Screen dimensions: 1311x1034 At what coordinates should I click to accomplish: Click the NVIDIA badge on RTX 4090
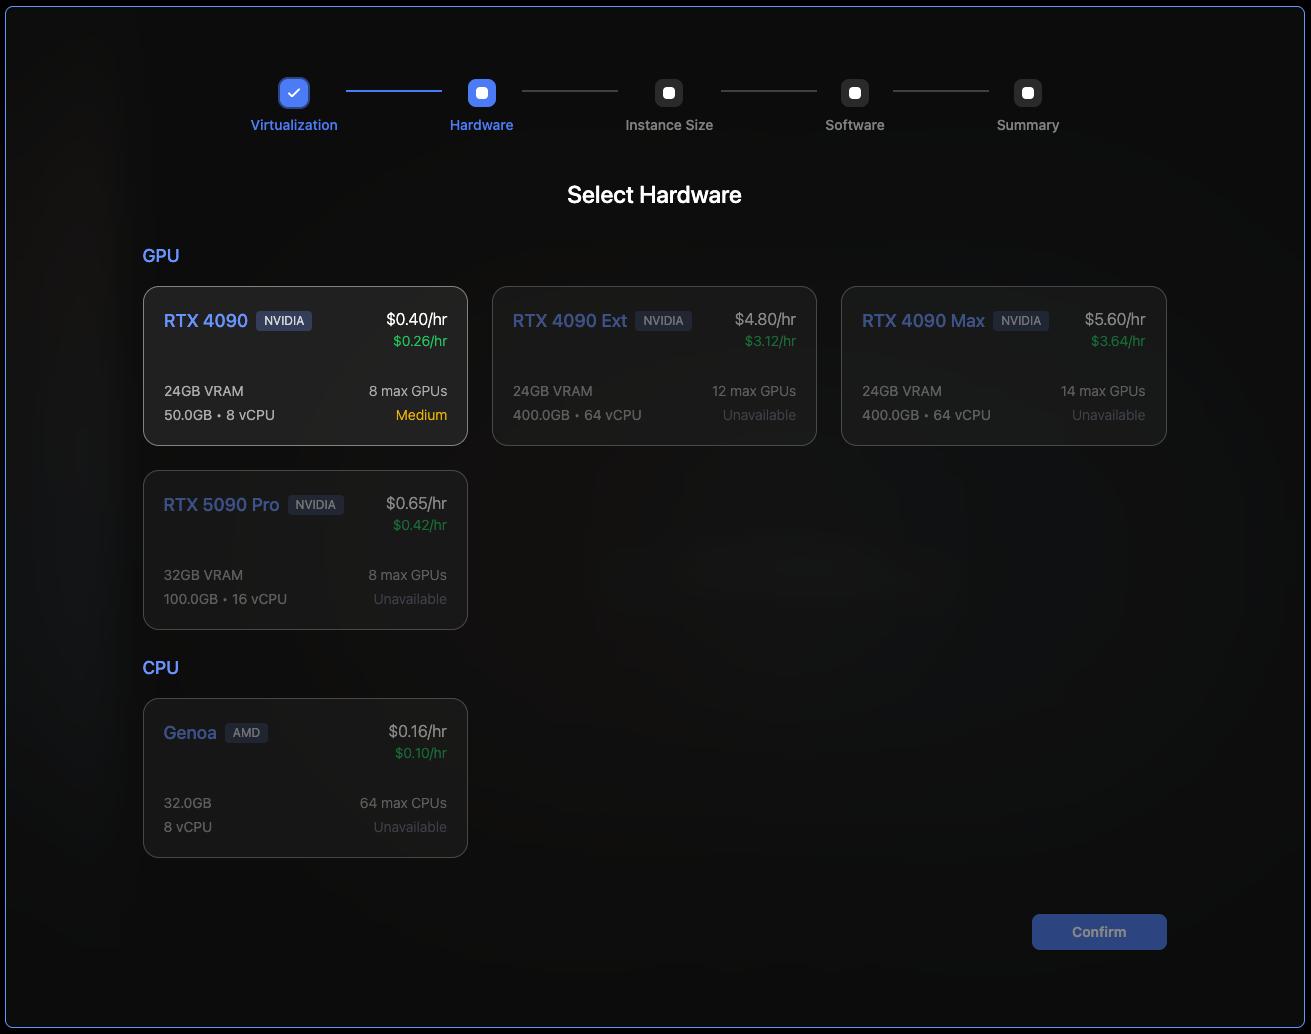(x=284, y=321)
